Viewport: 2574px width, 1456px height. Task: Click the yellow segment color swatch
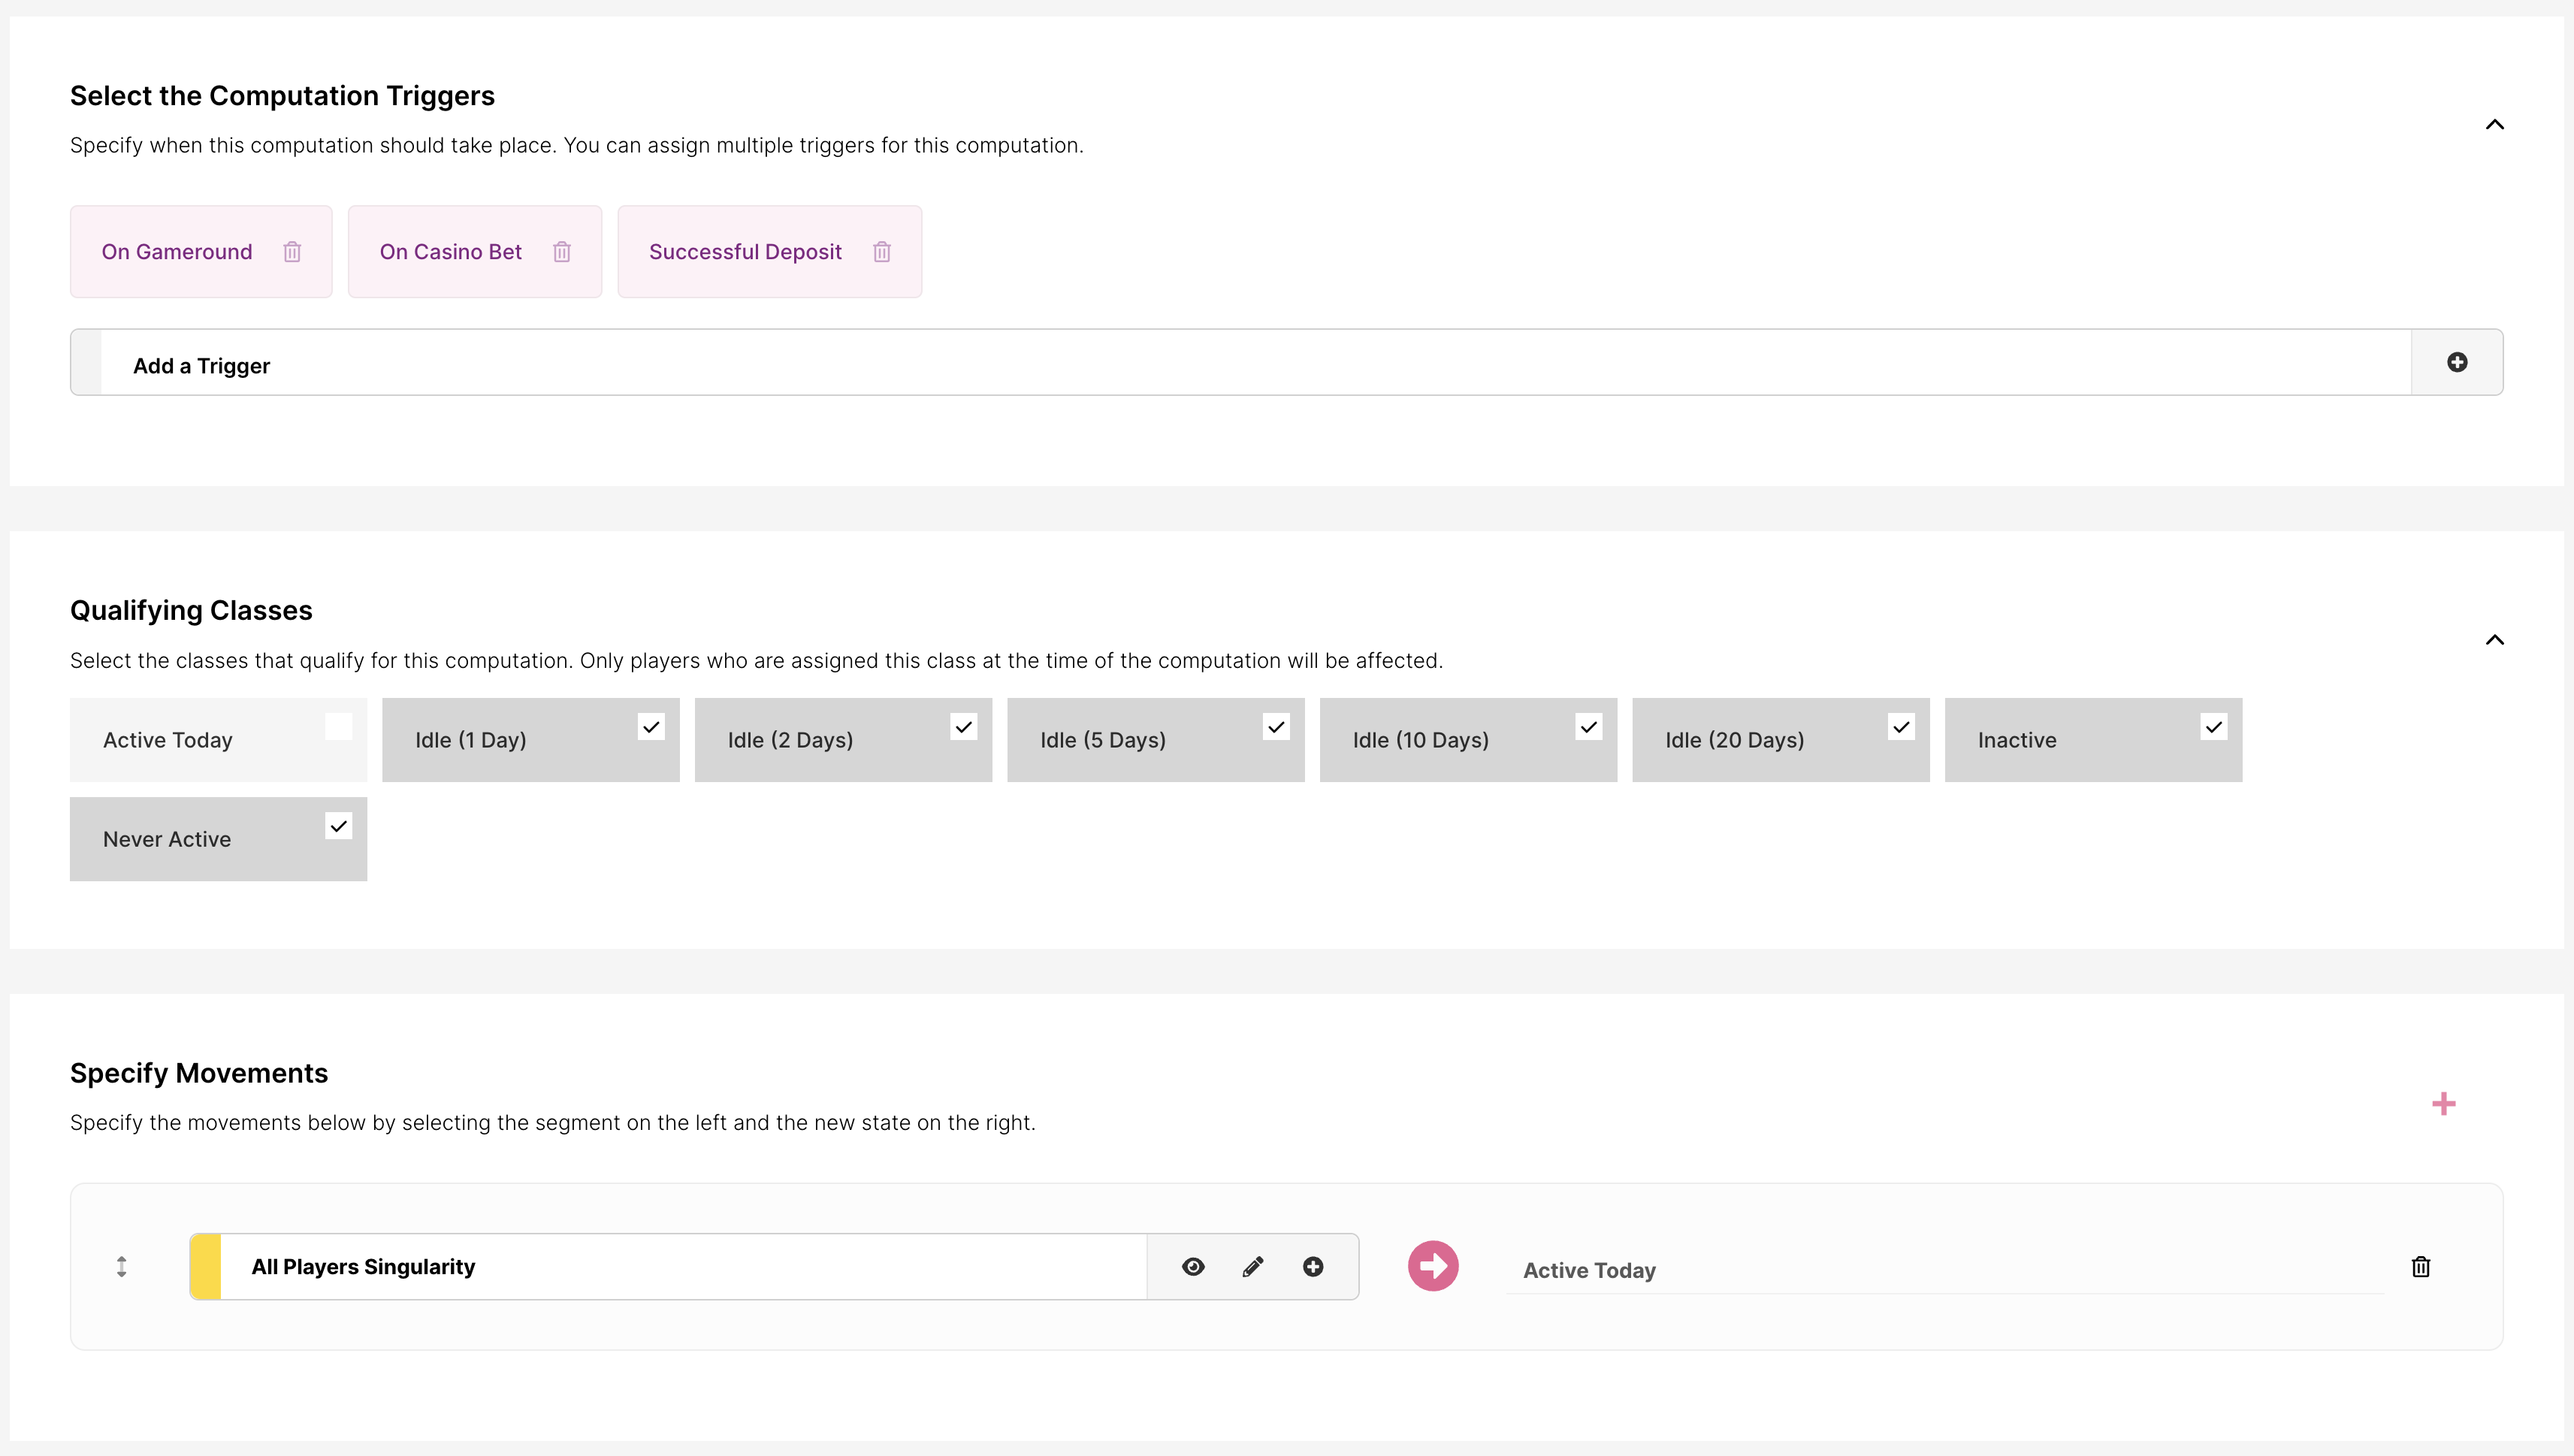(206, 1267)
